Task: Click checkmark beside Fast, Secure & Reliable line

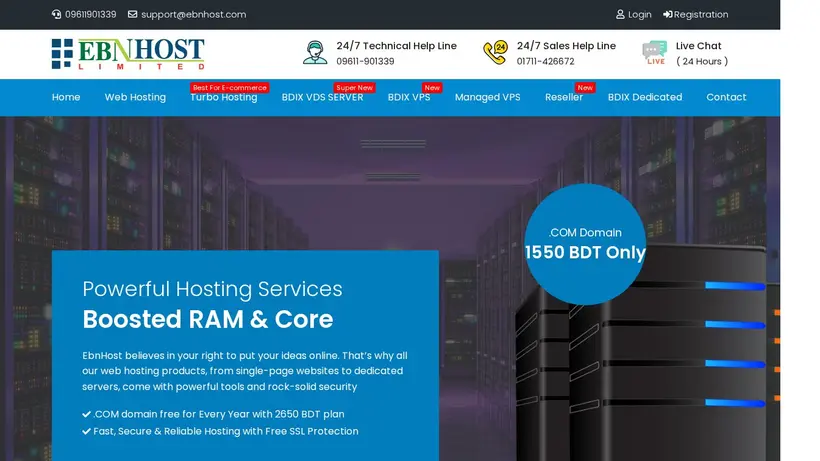Action: click(x=86, y=432)
